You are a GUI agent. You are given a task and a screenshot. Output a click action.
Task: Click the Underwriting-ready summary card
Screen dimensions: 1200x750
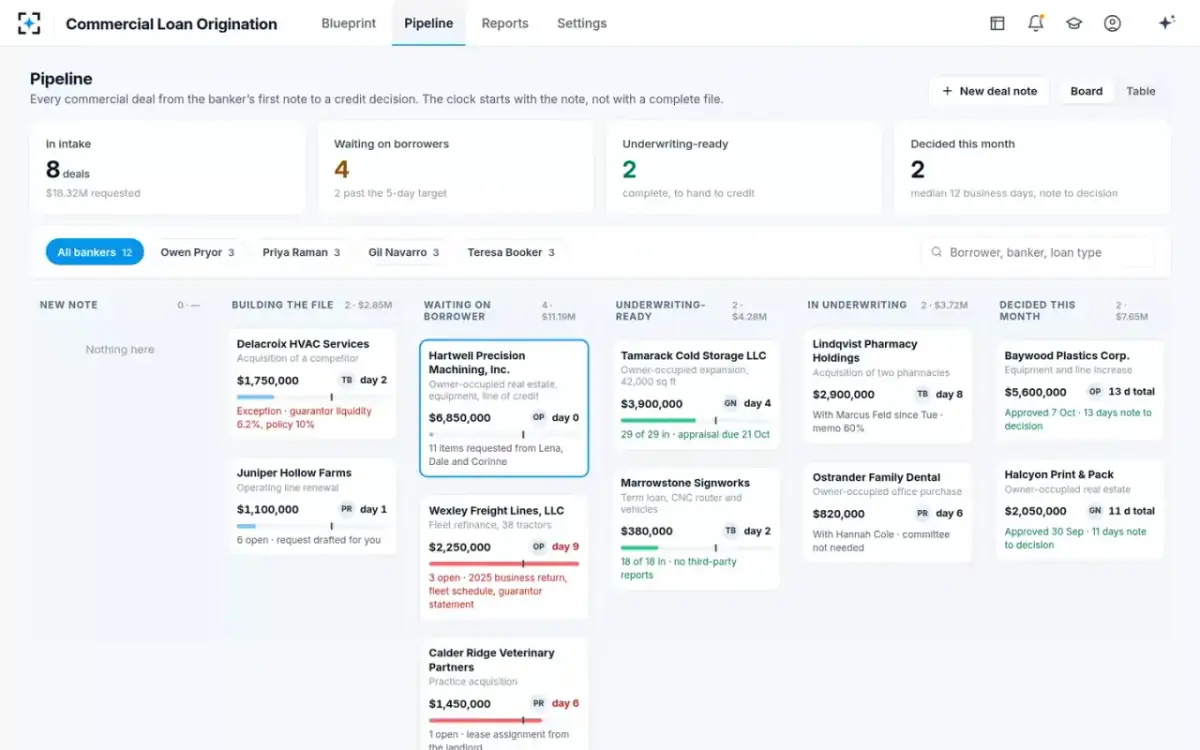[744, 168]
